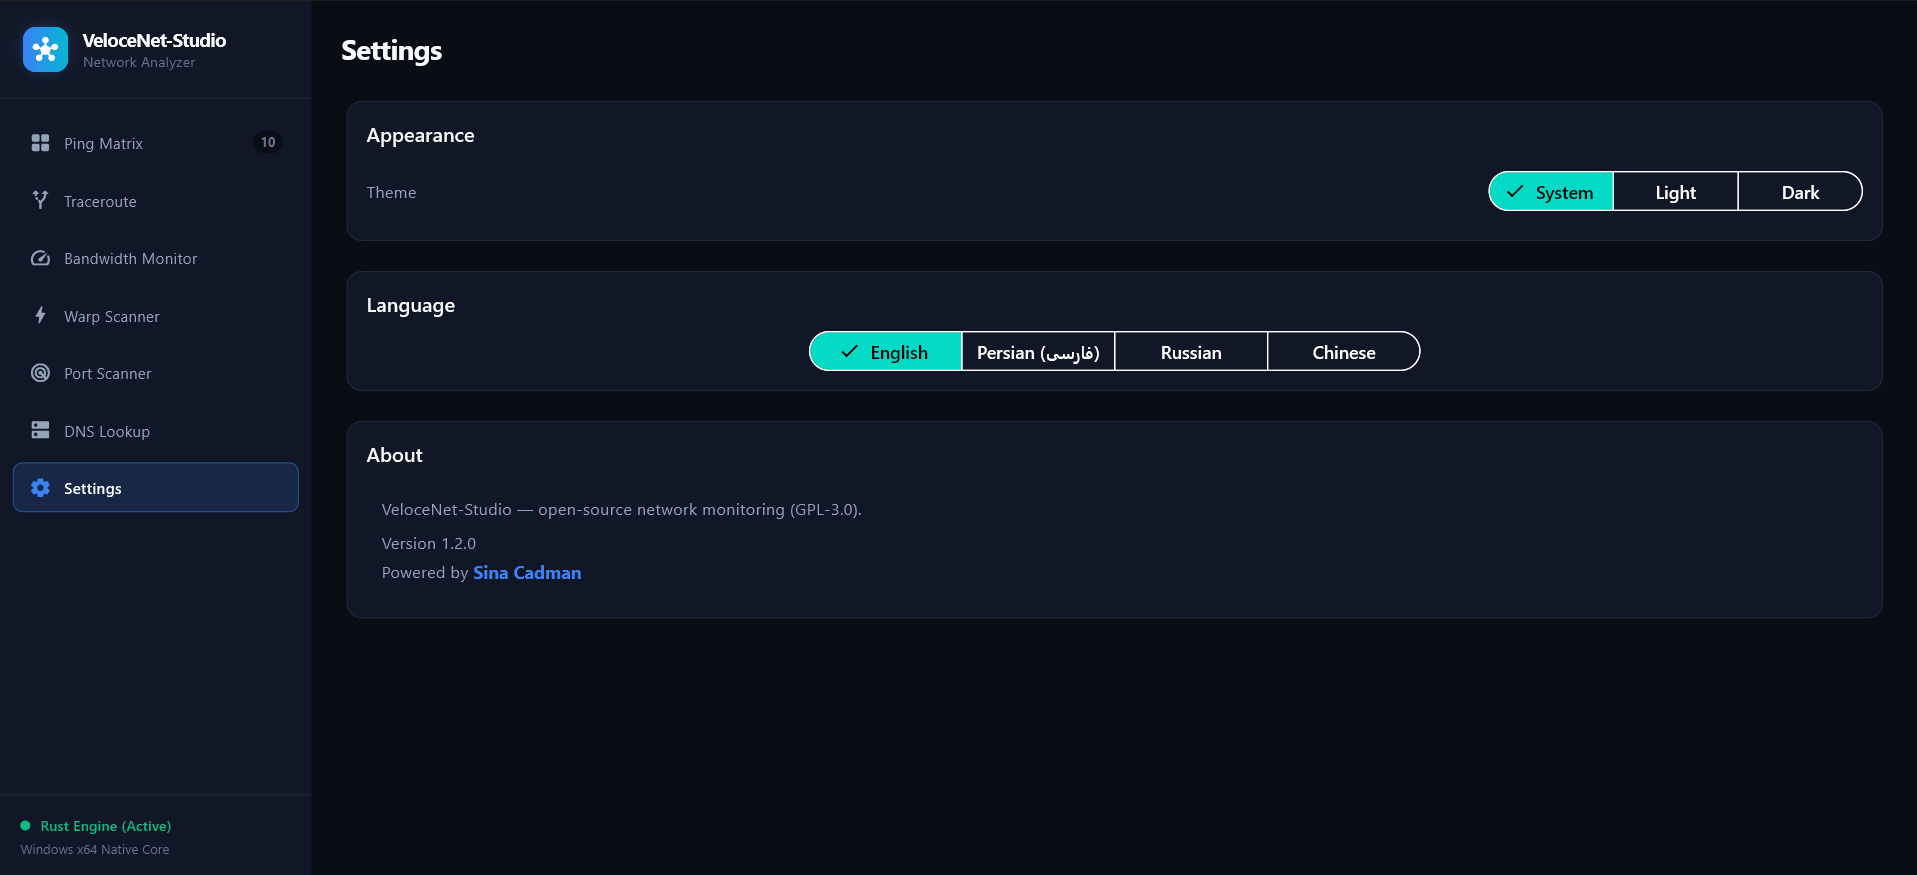1917x875 pixels.
Task: Choose Russian language
Action: [1191, 352]
